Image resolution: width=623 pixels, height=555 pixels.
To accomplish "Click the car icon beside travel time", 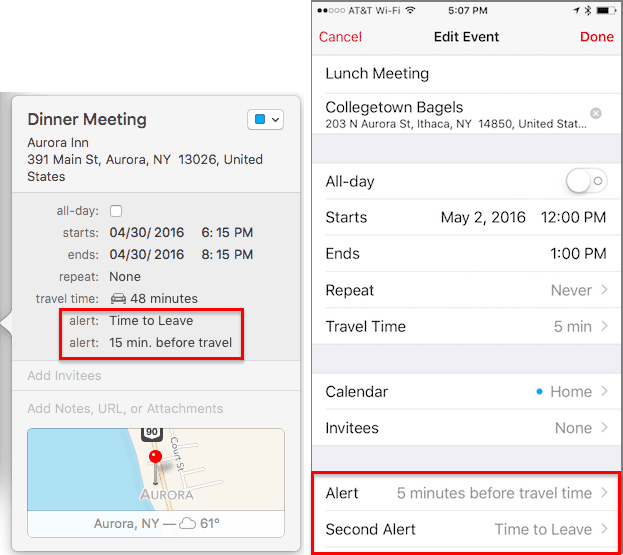I will click(x=117, y=298).
